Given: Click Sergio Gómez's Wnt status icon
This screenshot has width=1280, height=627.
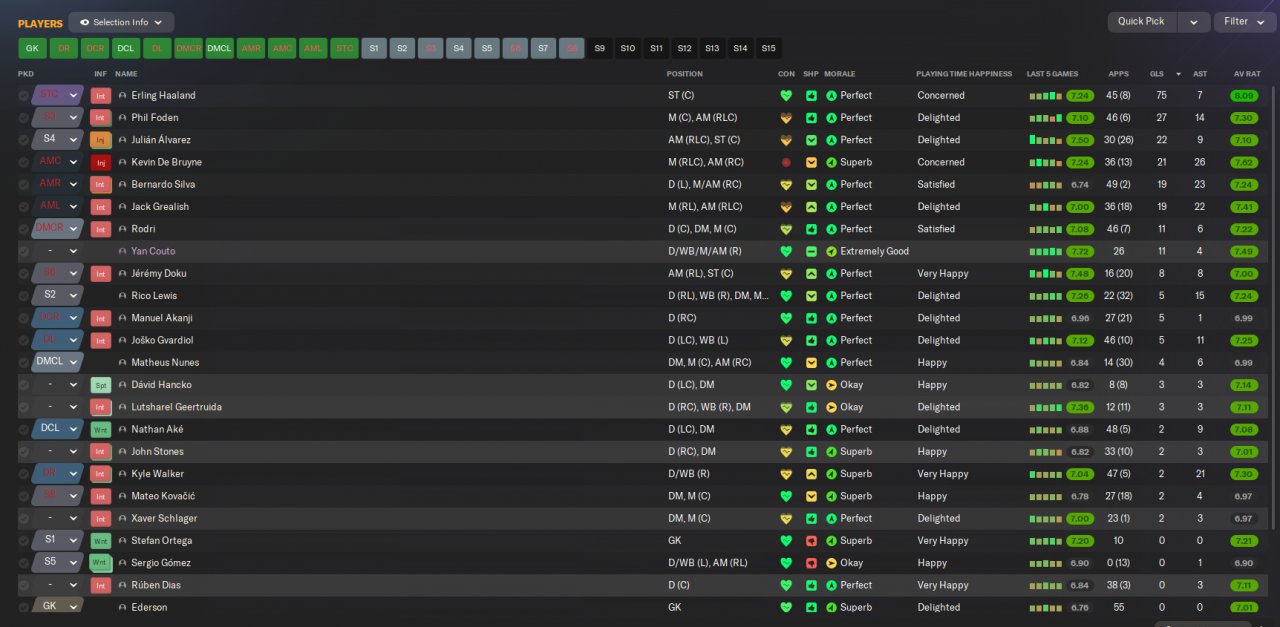Looking at the screenshot, I should 101,563.
